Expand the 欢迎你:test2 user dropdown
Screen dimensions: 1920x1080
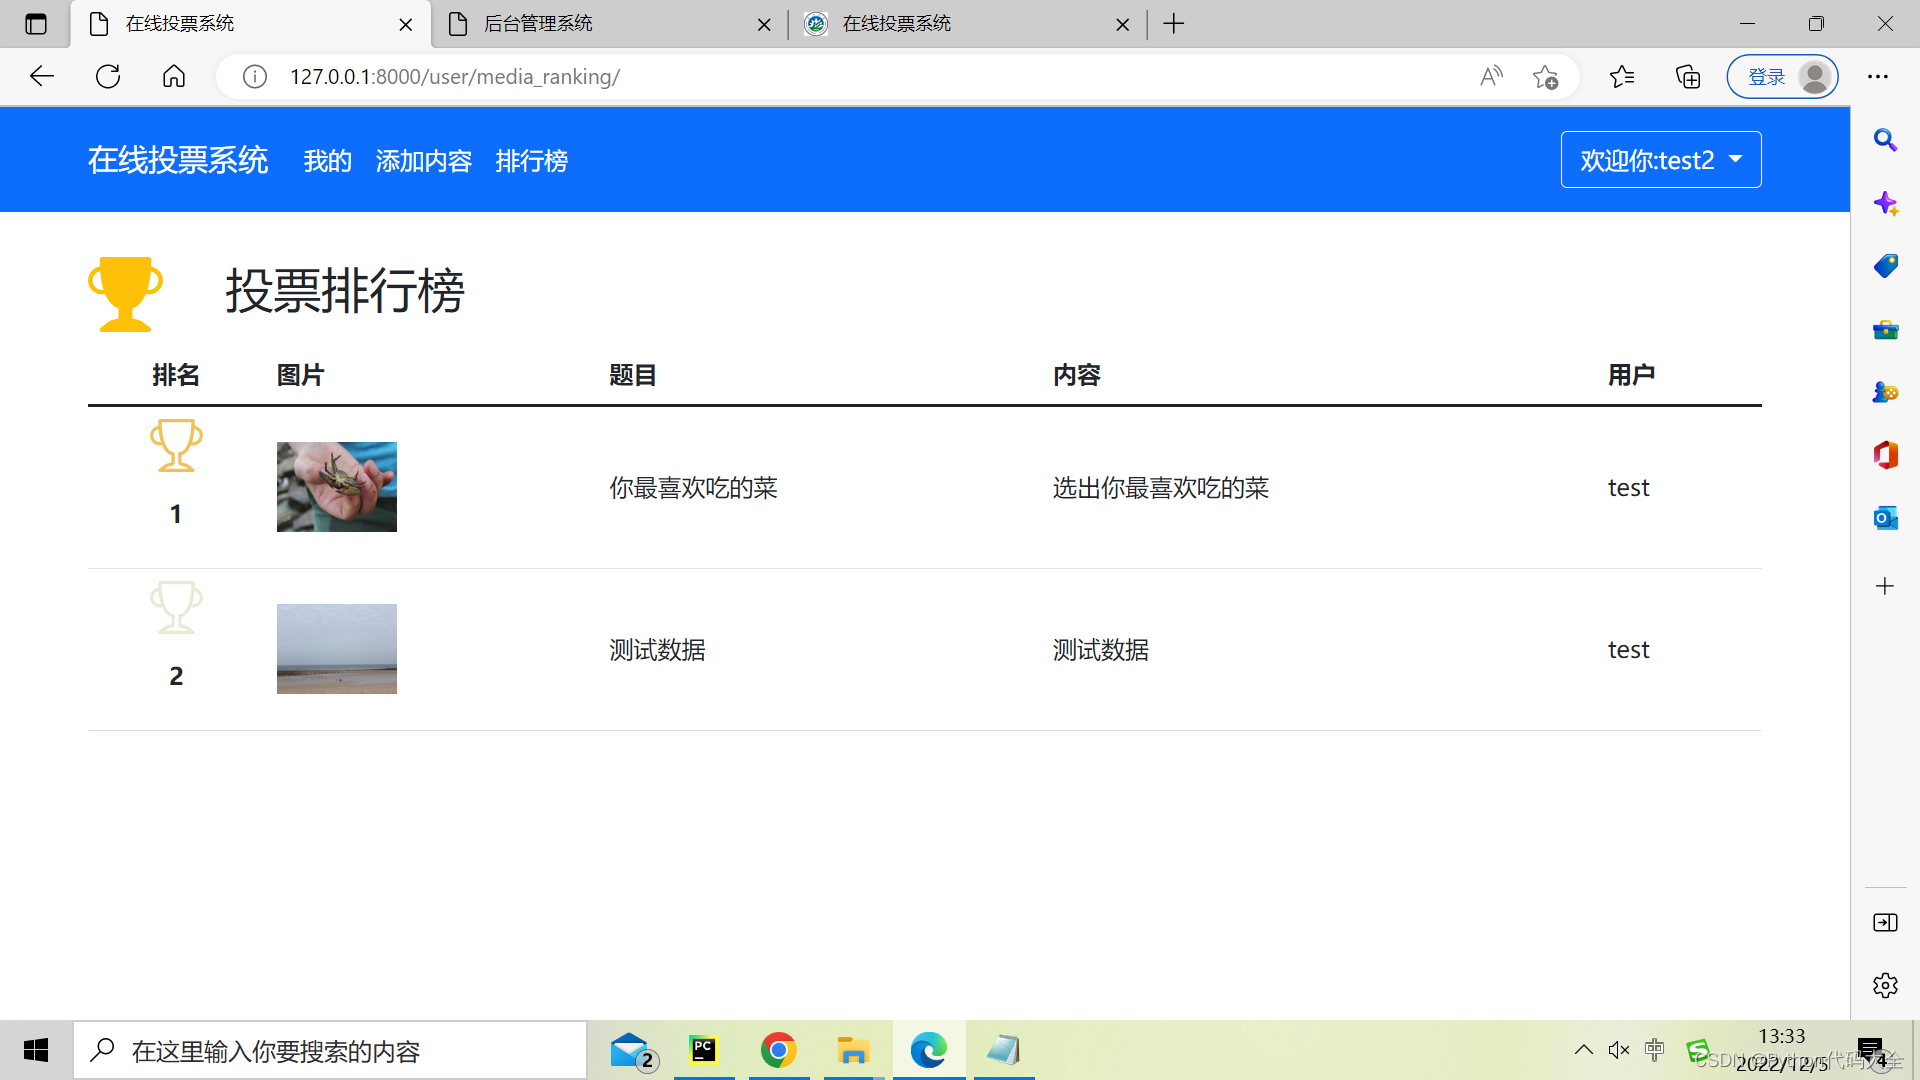click(x=1661, y=160)
